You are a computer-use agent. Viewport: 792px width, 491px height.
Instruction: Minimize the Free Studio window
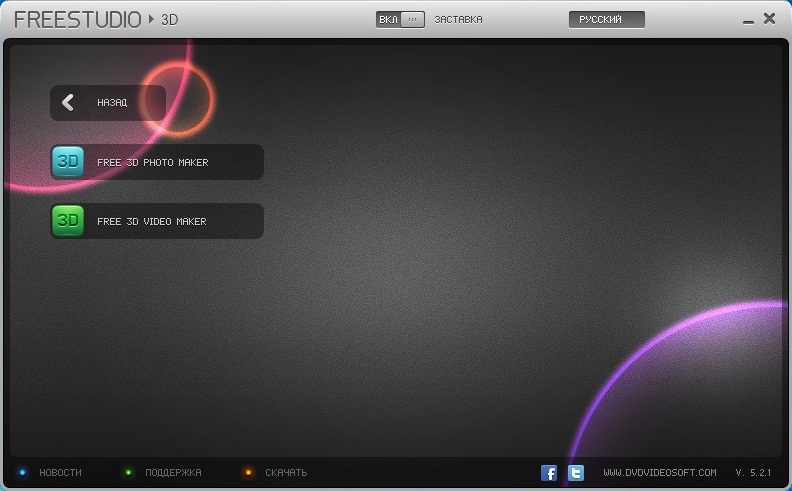tap(748, 19)
